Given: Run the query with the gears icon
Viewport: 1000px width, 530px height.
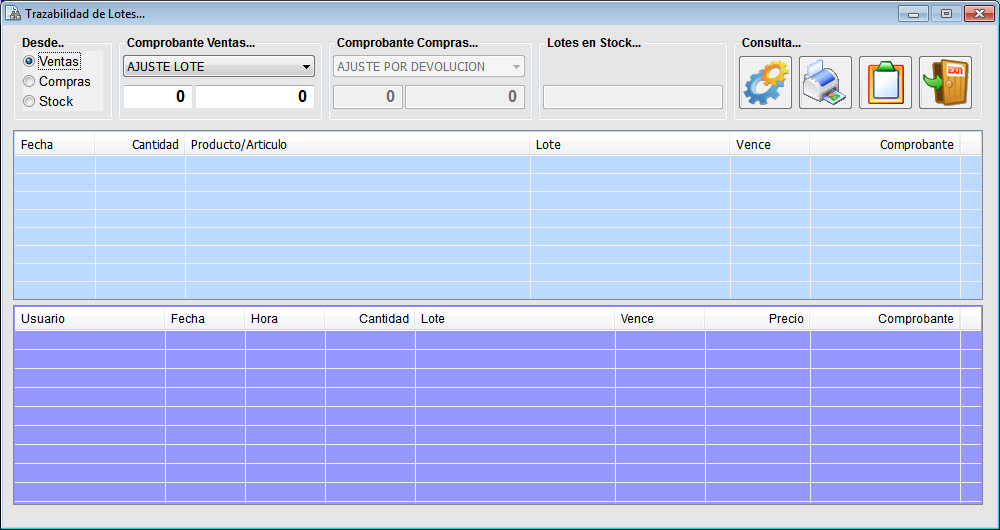Looking at the screenshot, I should 765,82.
